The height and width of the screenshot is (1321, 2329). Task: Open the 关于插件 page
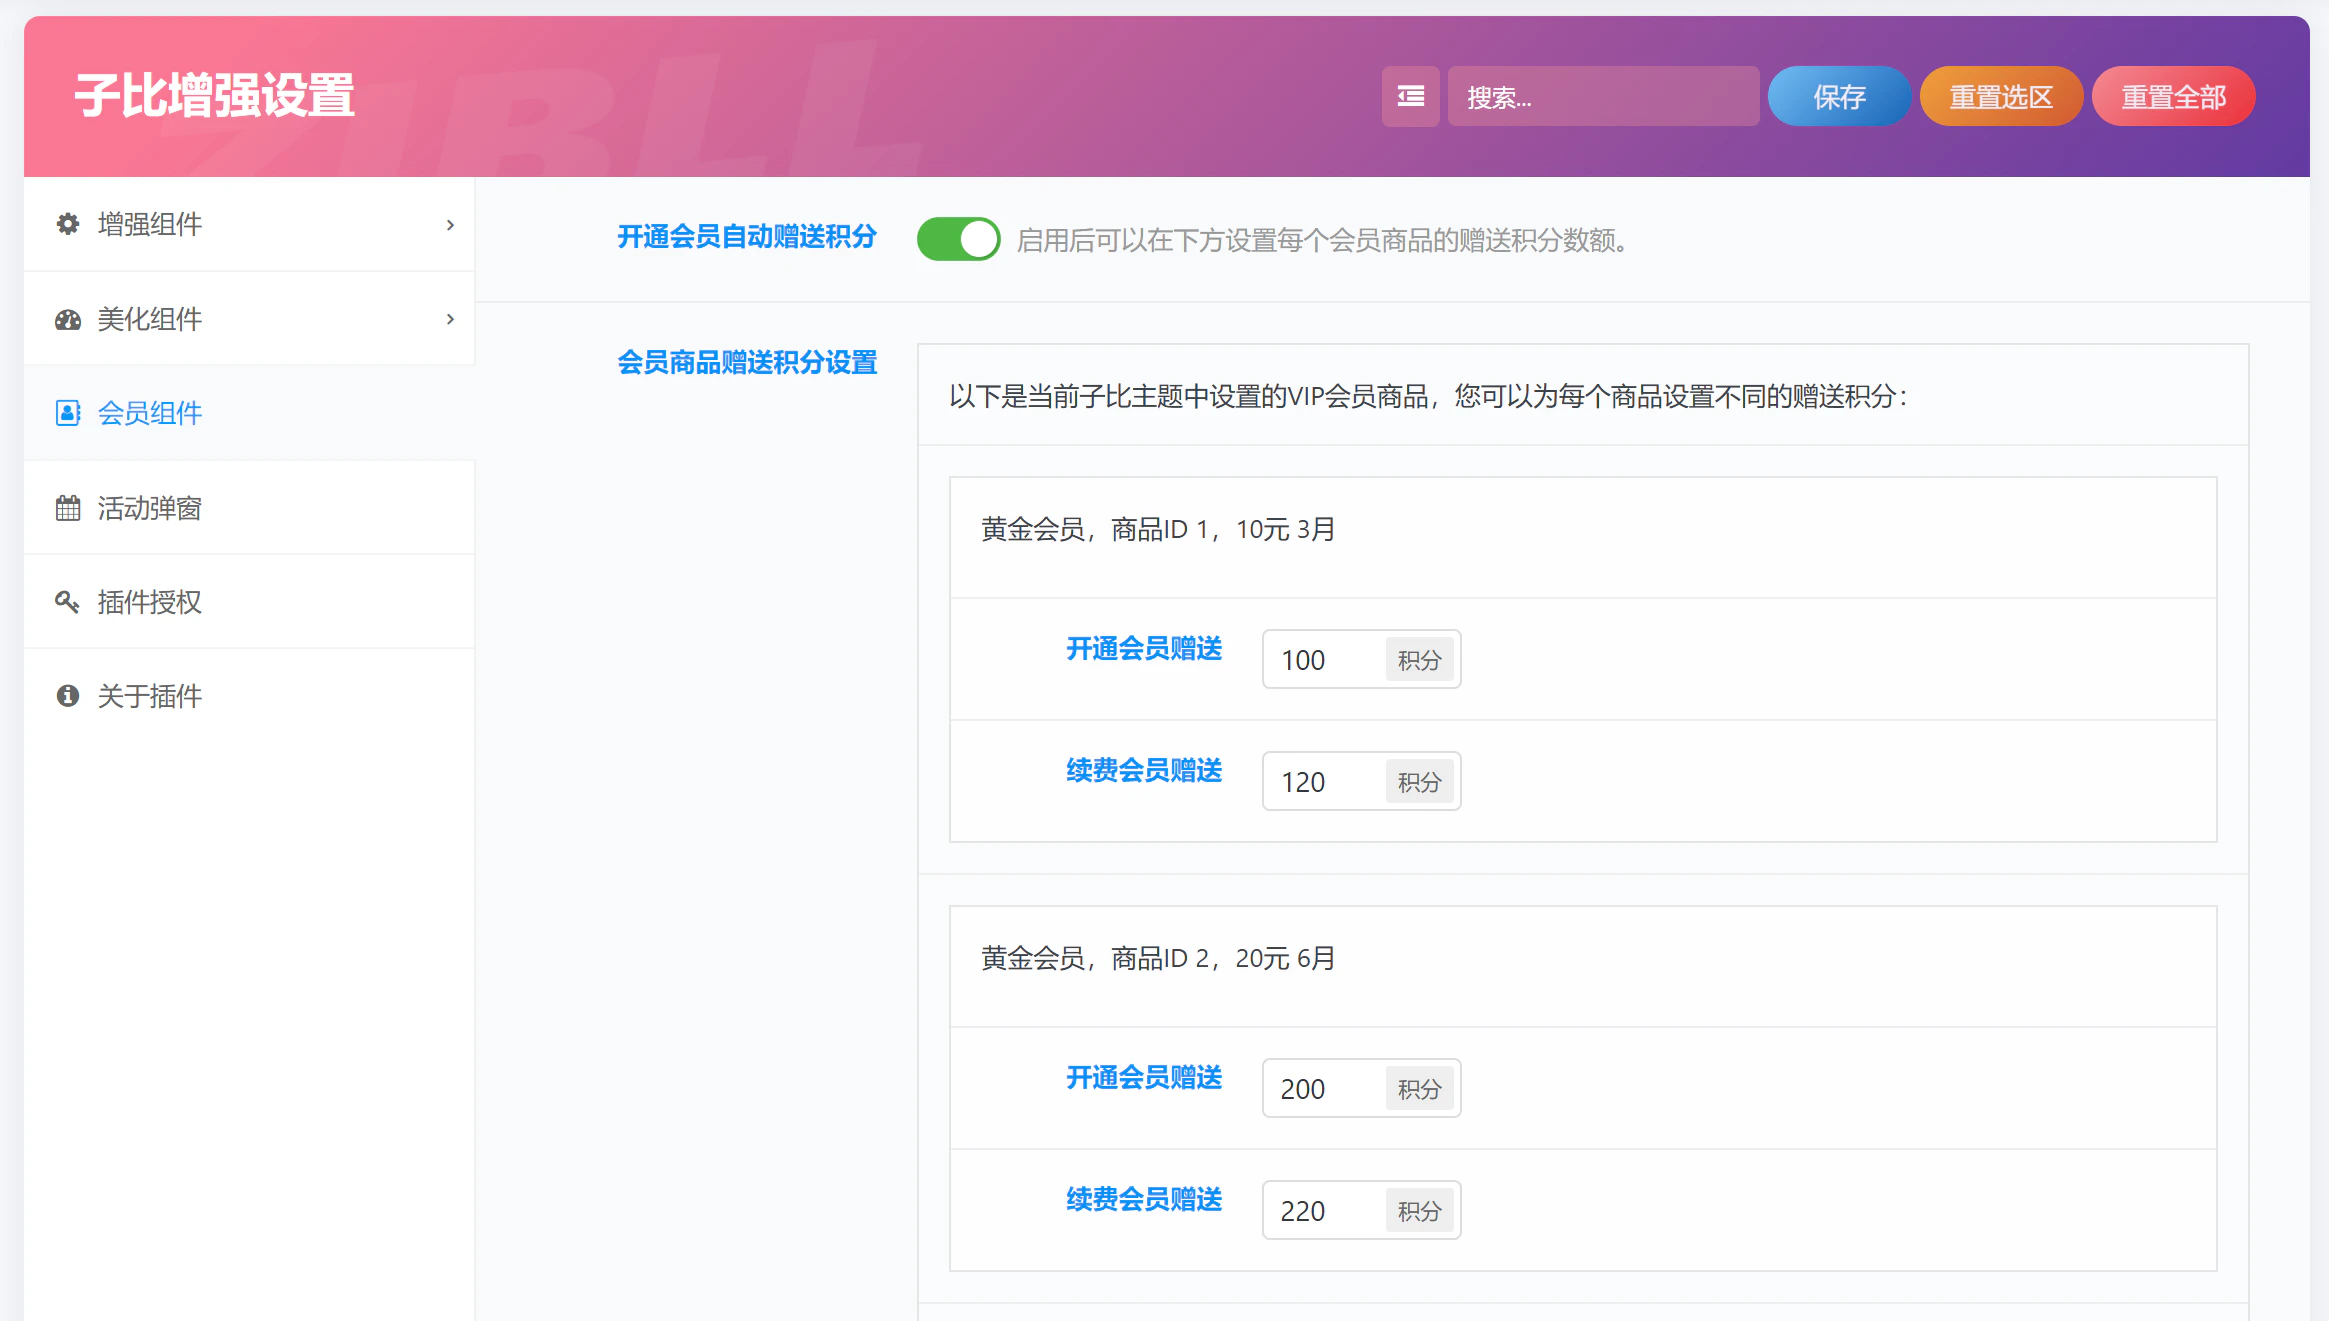[x=148, y=695]
